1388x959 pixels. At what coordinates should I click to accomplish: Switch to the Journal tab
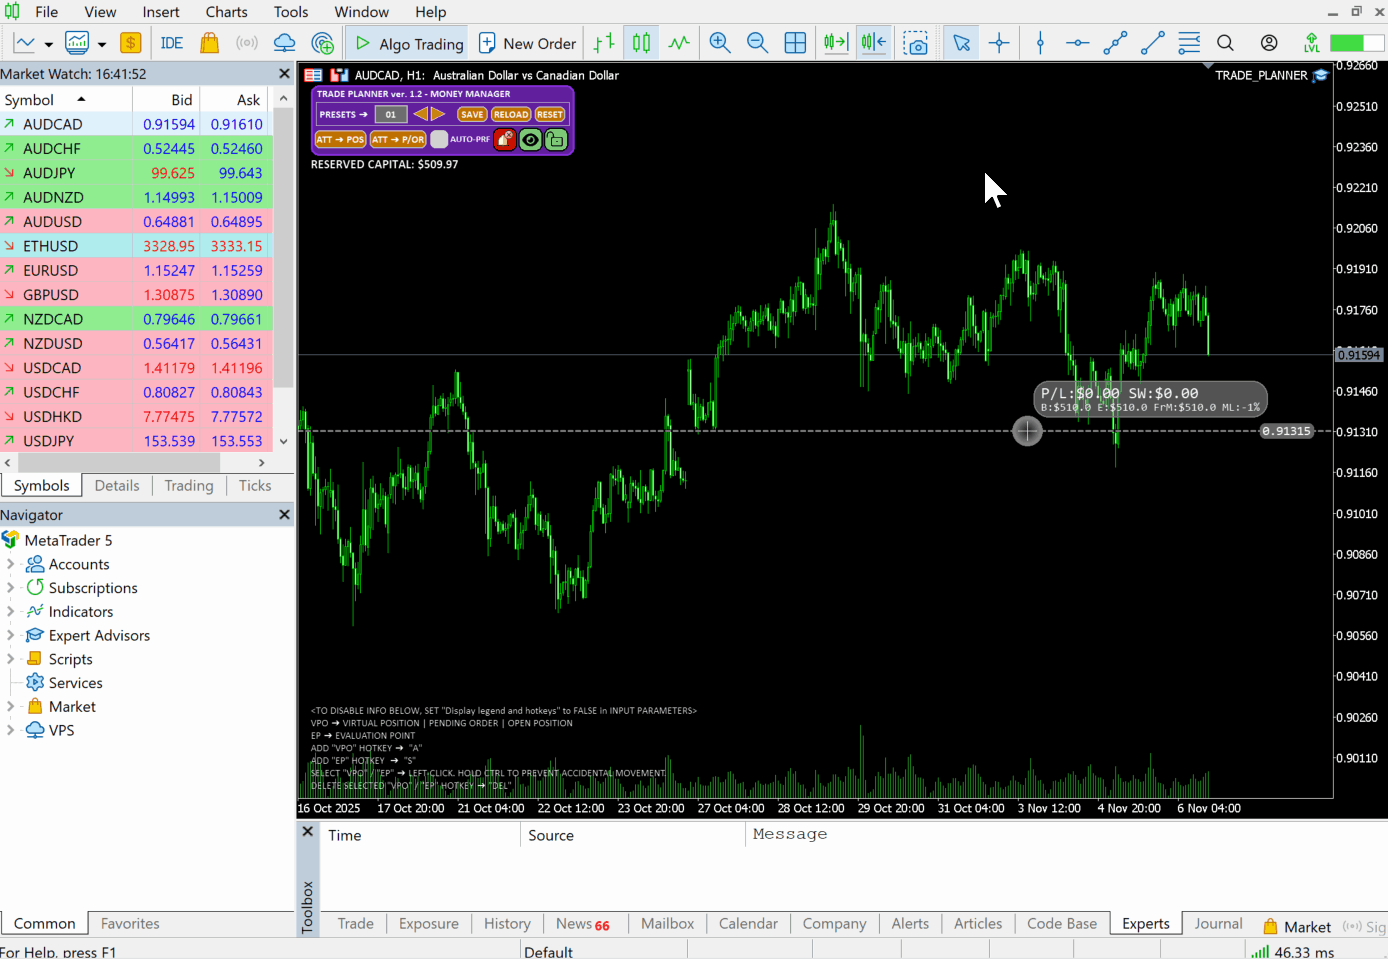[1218, 923]
